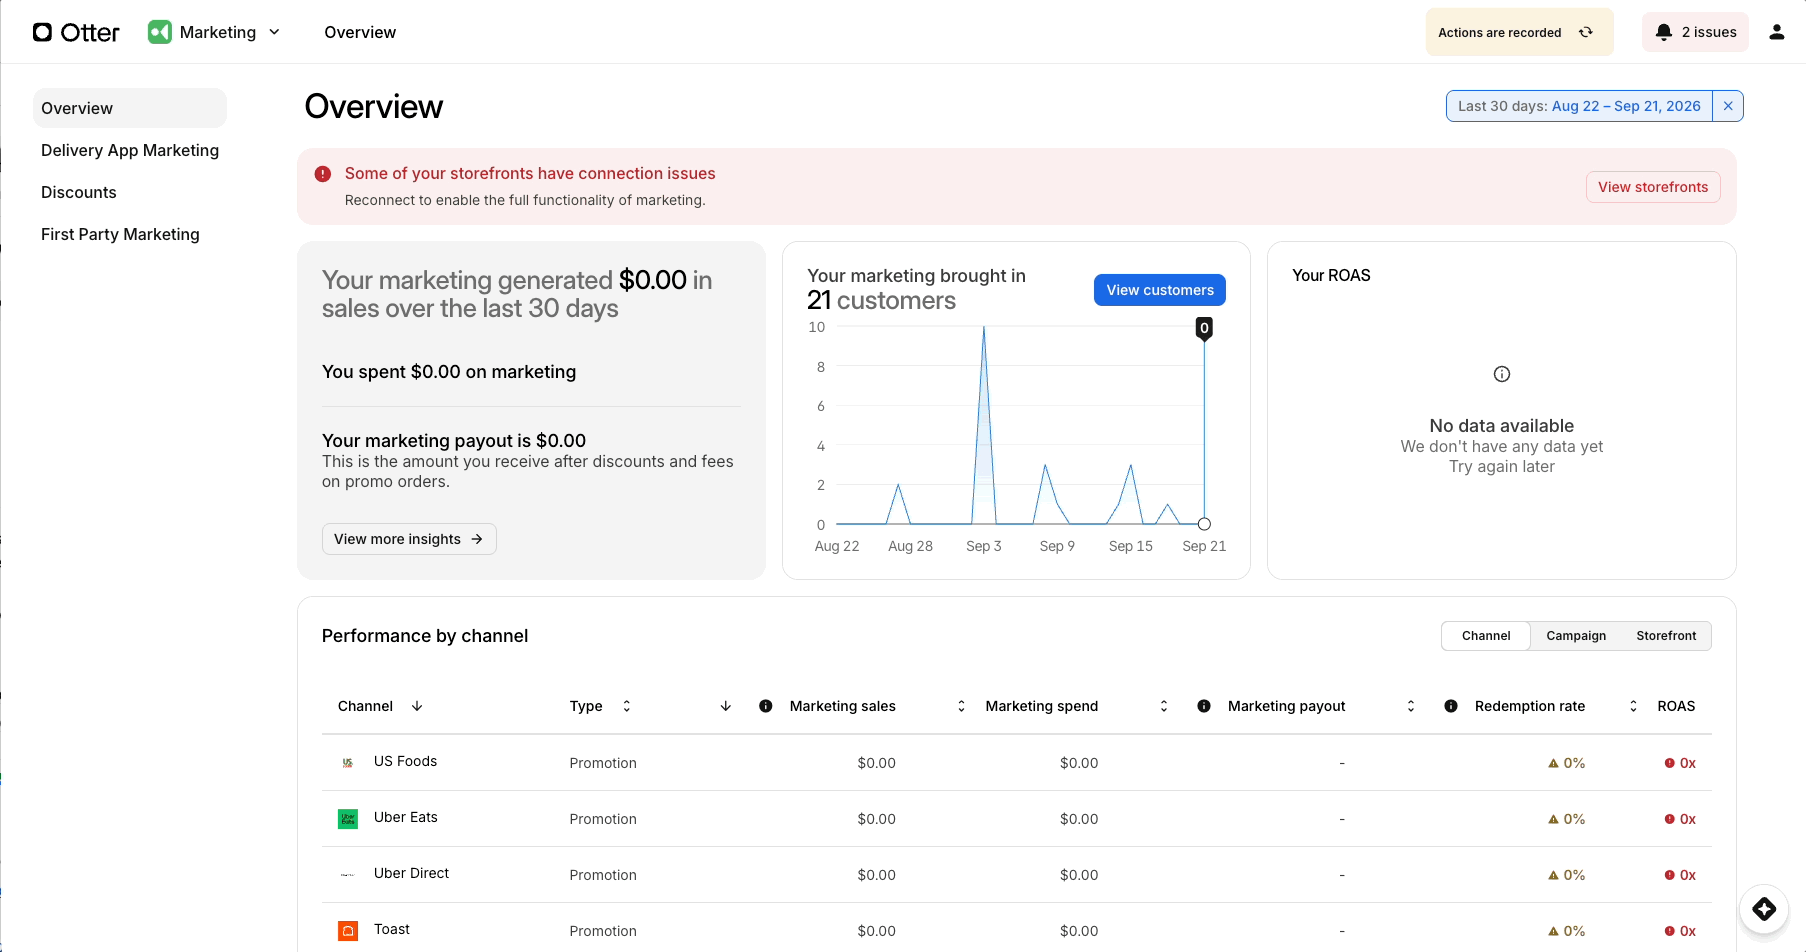Click the Marketing sales info icon
The width and height of the screenshot is (1806, 952).
tap(766, 706)
